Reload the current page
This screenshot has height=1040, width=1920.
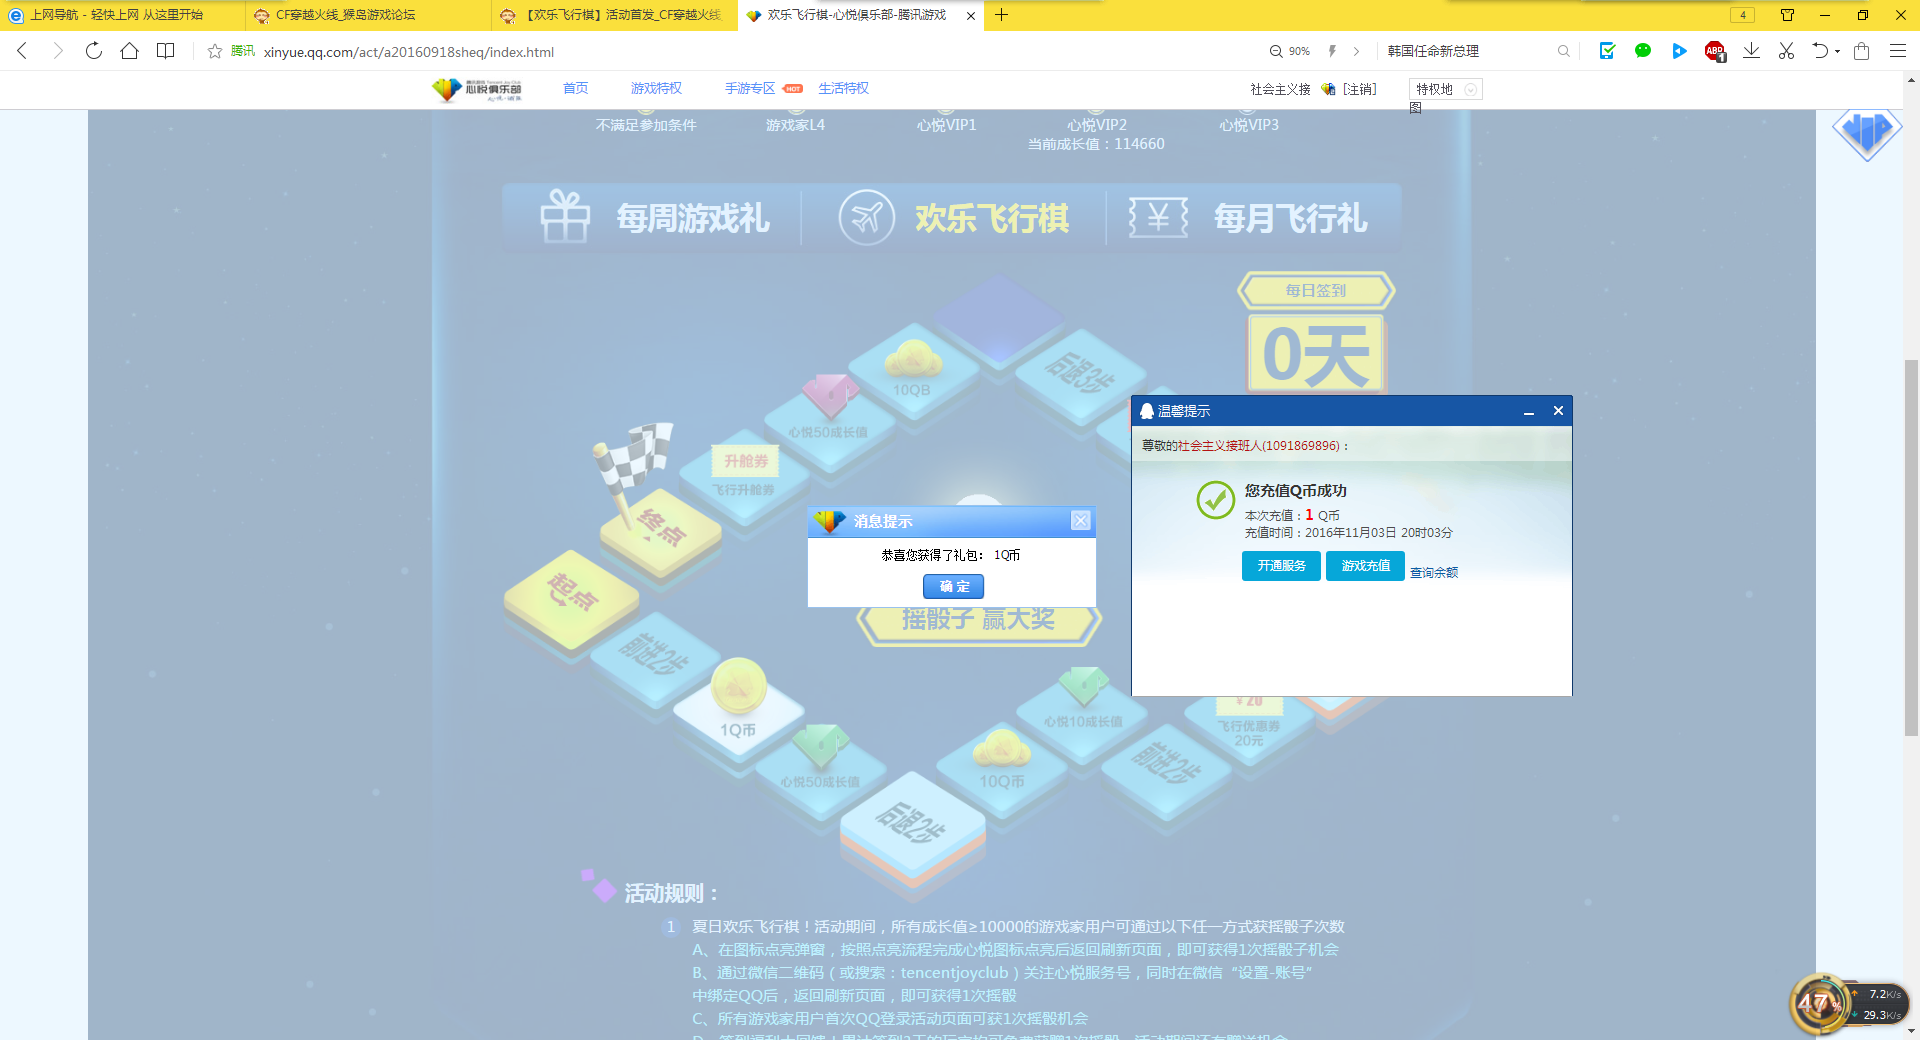tap(94, 51)
